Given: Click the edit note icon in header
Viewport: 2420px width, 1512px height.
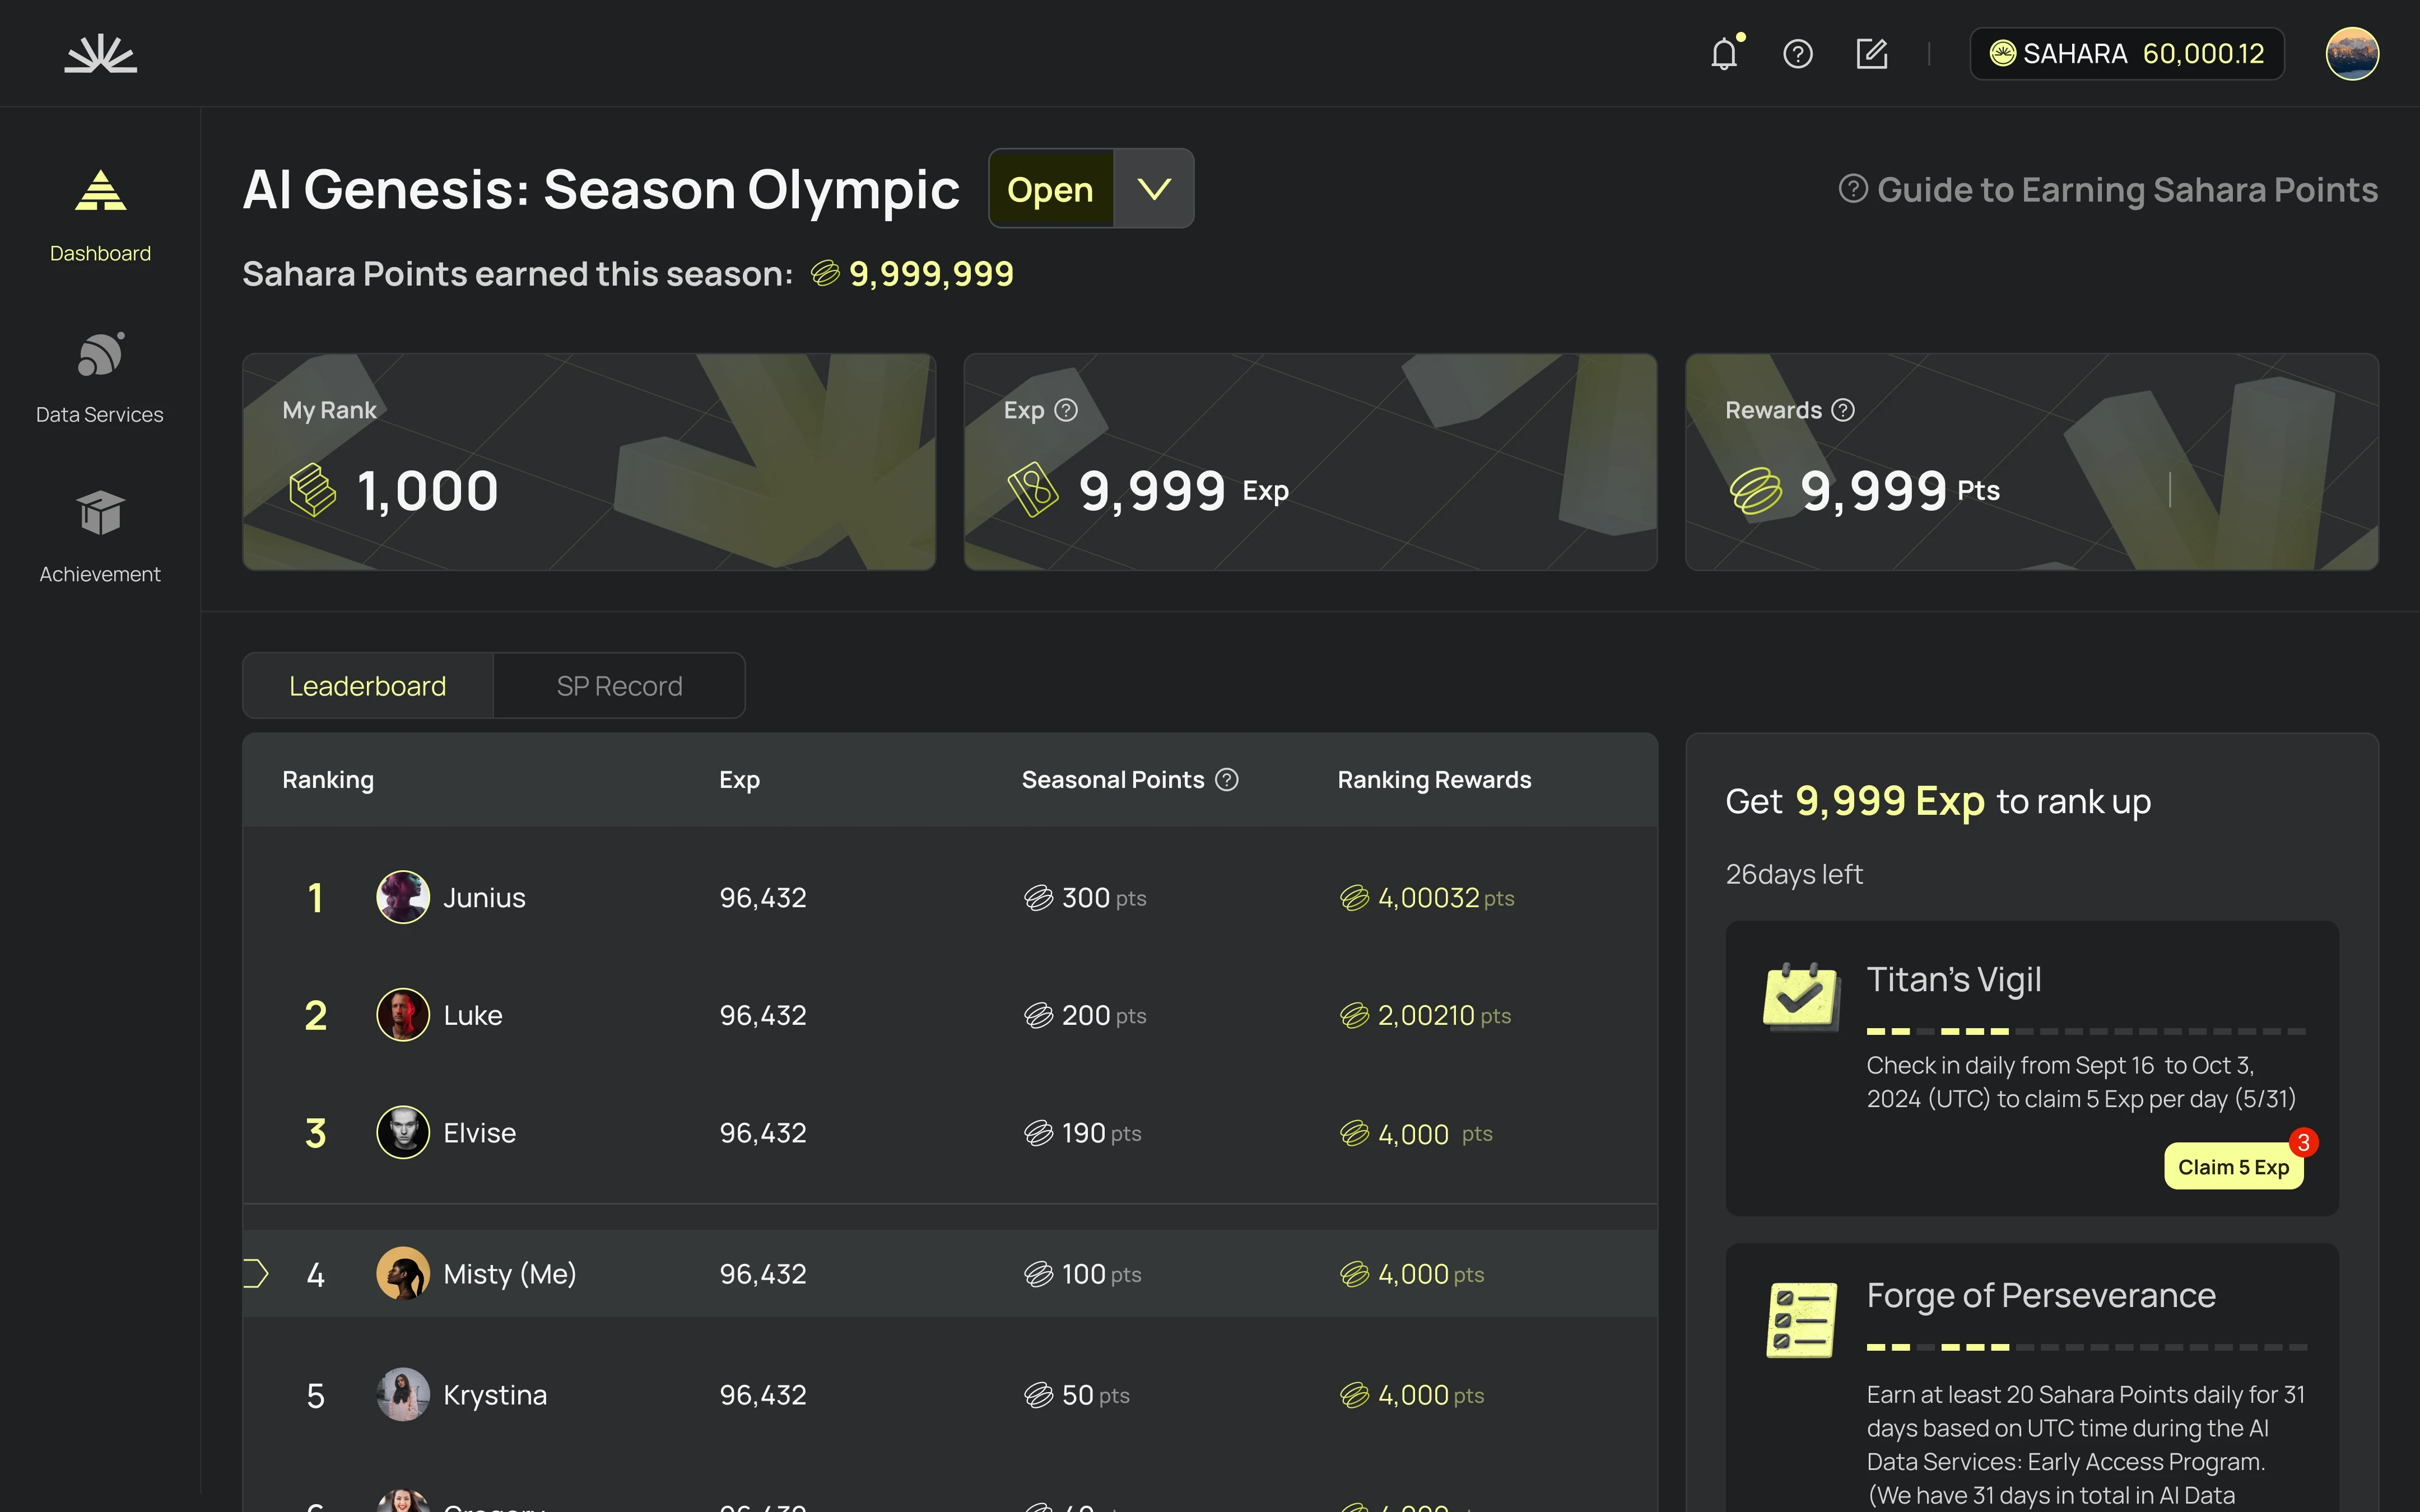Looking at the screenshot, I should point(1871,54).
